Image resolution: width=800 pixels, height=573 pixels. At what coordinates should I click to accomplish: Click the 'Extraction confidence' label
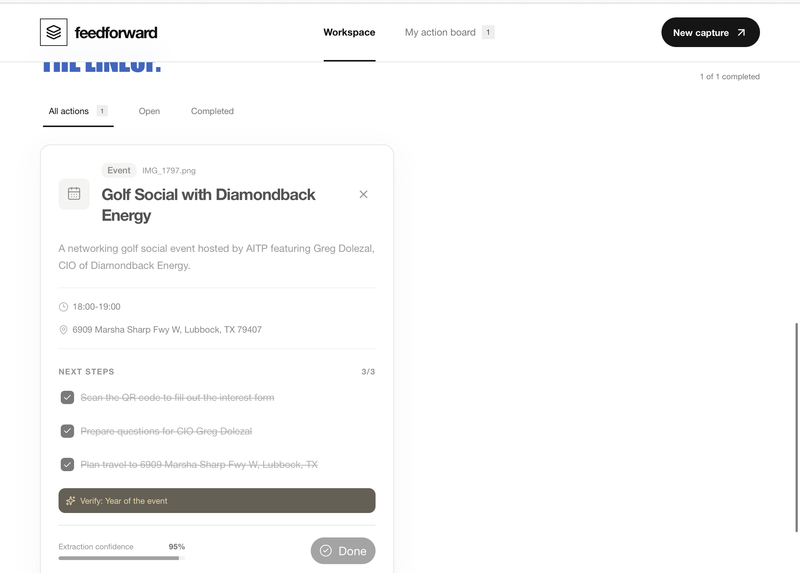click(x=96, y=546)
